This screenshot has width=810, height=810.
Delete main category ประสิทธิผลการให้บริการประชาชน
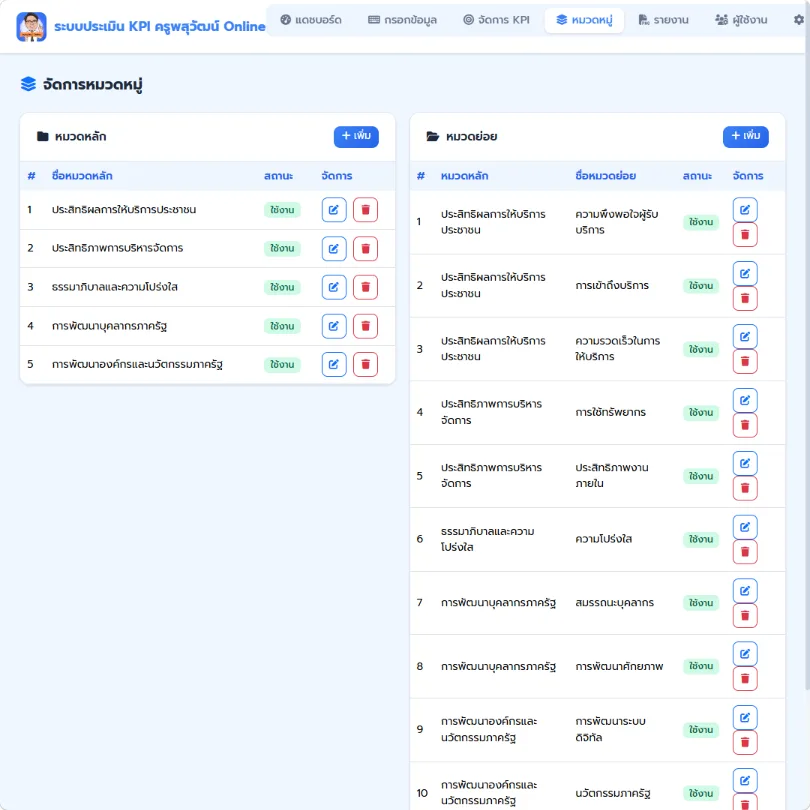(365, 210)
